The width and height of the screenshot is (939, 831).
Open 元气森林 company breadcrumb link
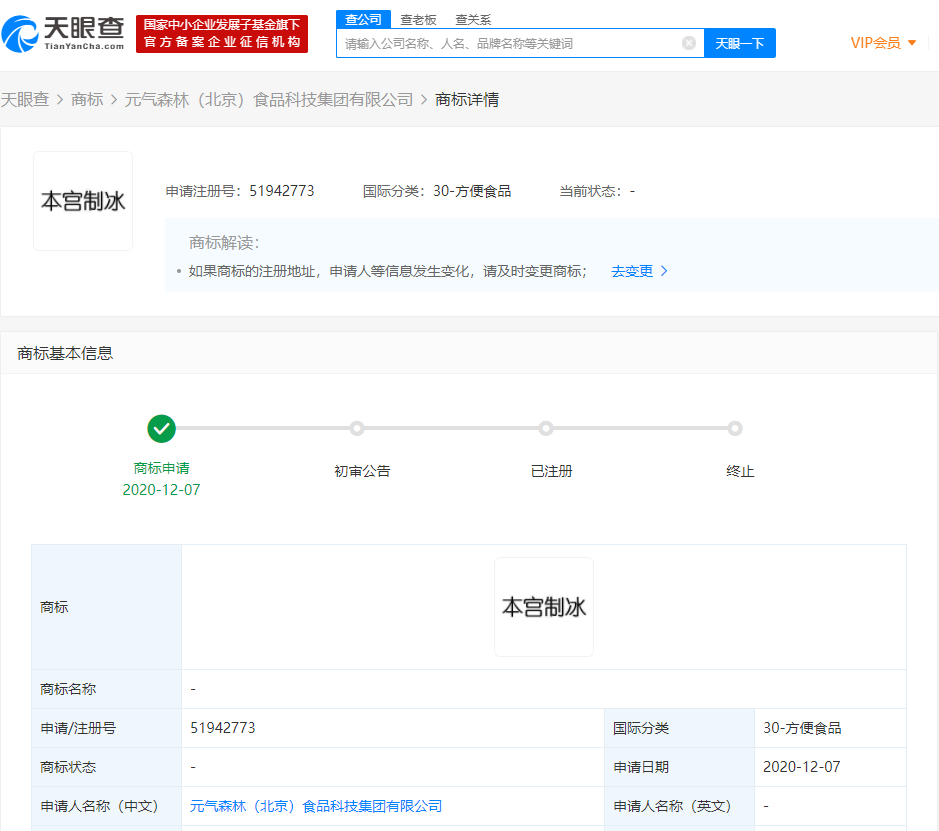pyautogui.click(x=268, y=99)
